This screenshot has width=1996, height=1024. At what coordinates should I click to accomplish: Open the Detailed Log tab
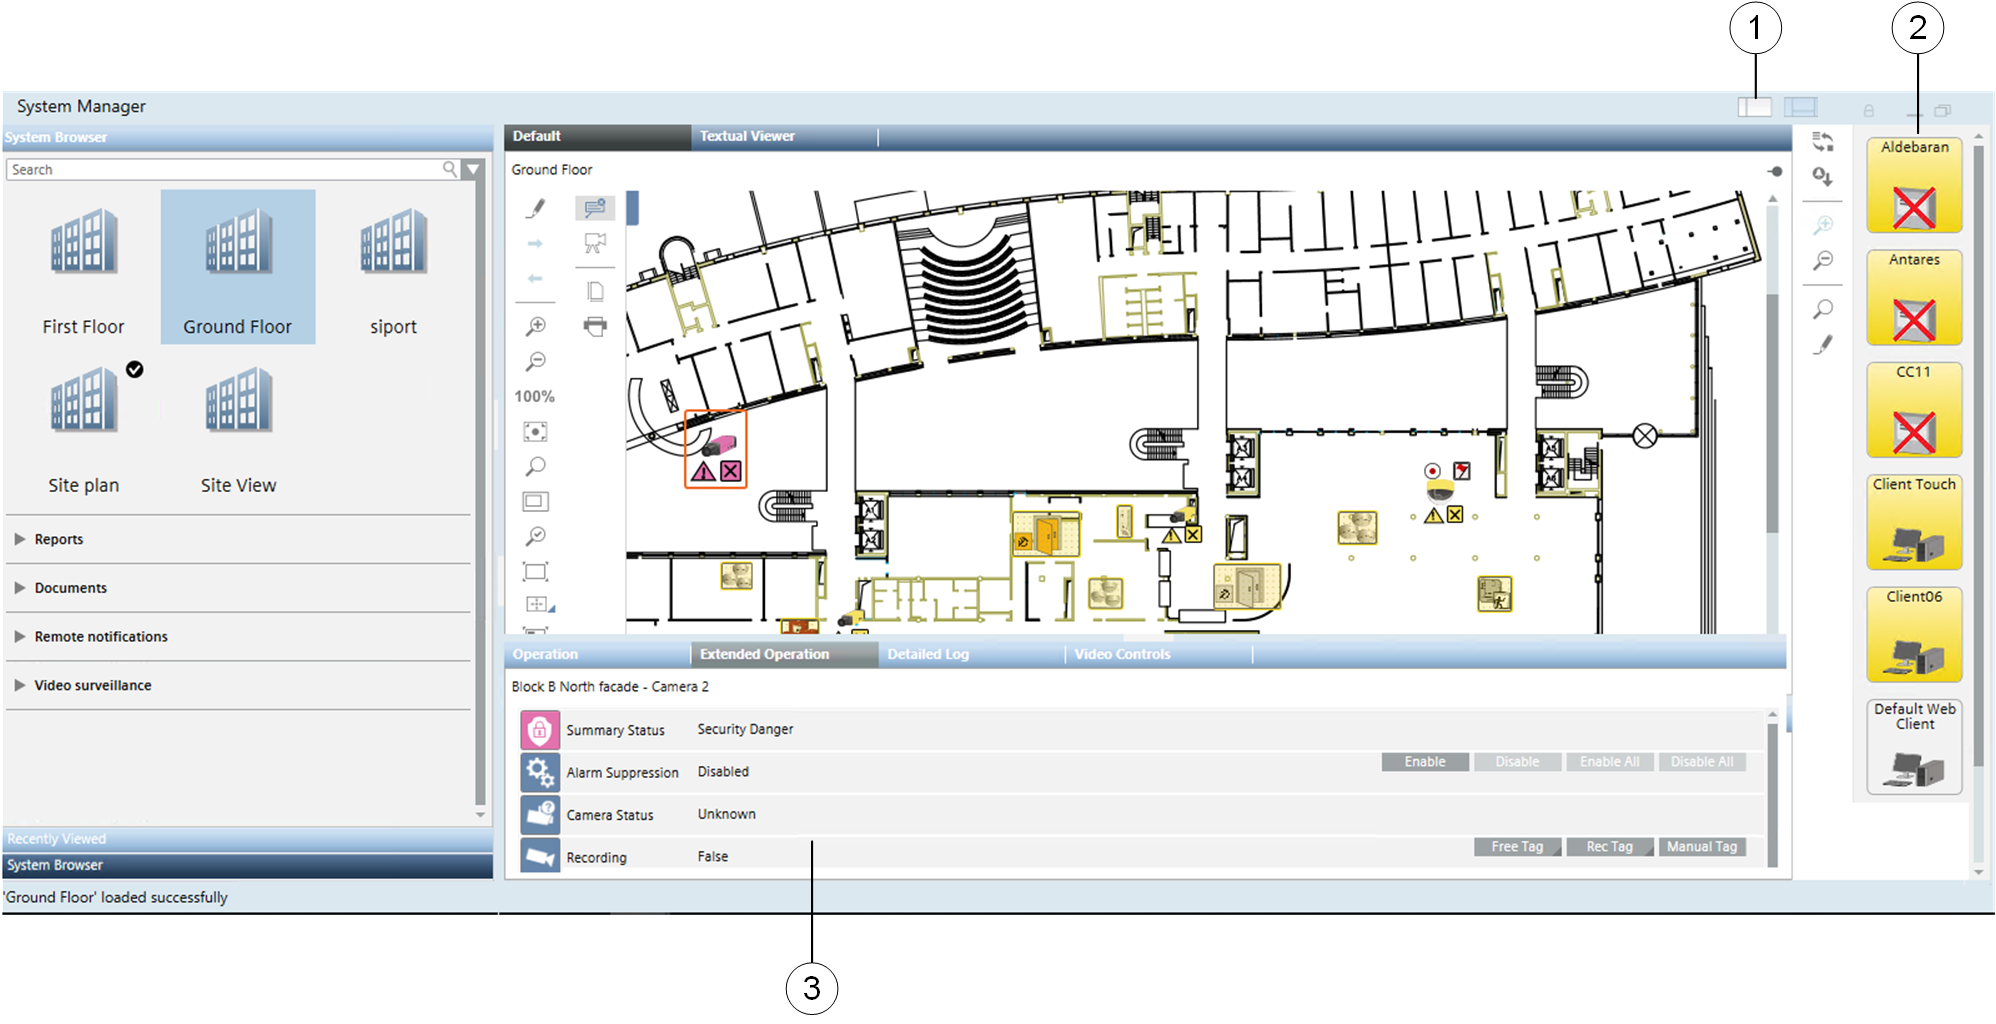(928, 654)
